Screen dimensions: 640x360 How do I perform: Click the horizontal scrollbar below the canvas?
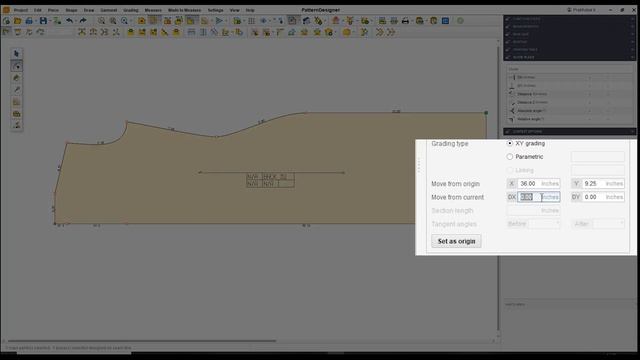pos(142,341)
